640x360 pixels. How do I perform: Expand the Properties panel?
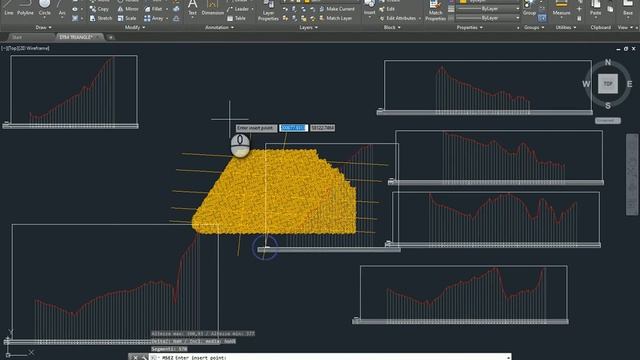[x=469, y=27]
